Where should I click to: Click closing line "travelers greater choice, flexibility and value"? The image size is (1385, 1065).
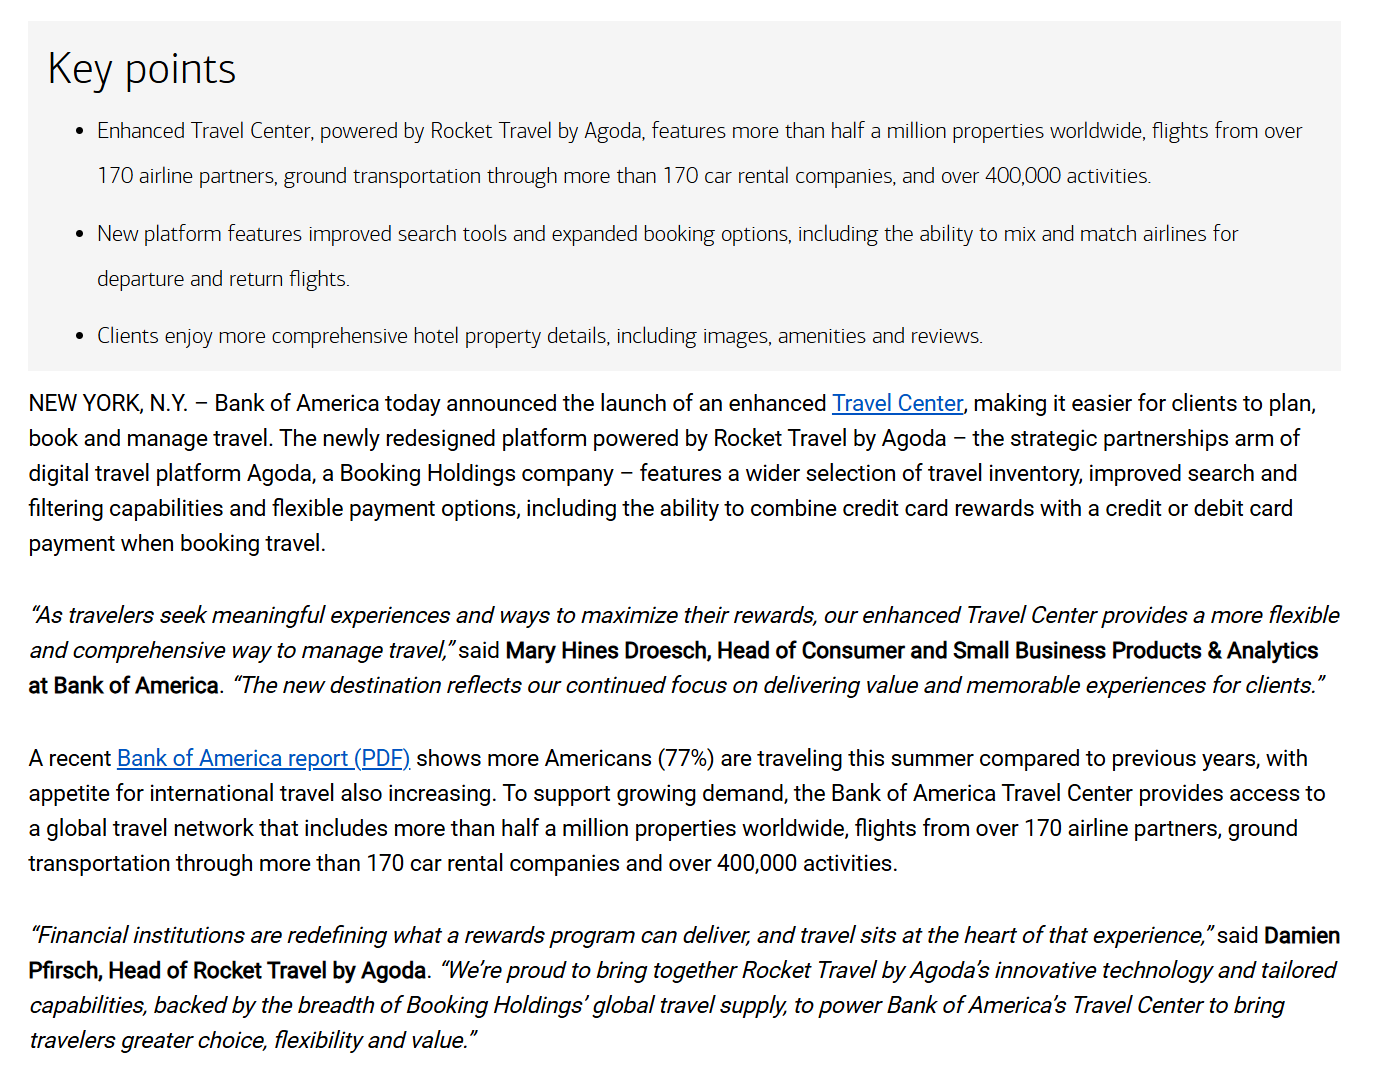point(250,1040)
